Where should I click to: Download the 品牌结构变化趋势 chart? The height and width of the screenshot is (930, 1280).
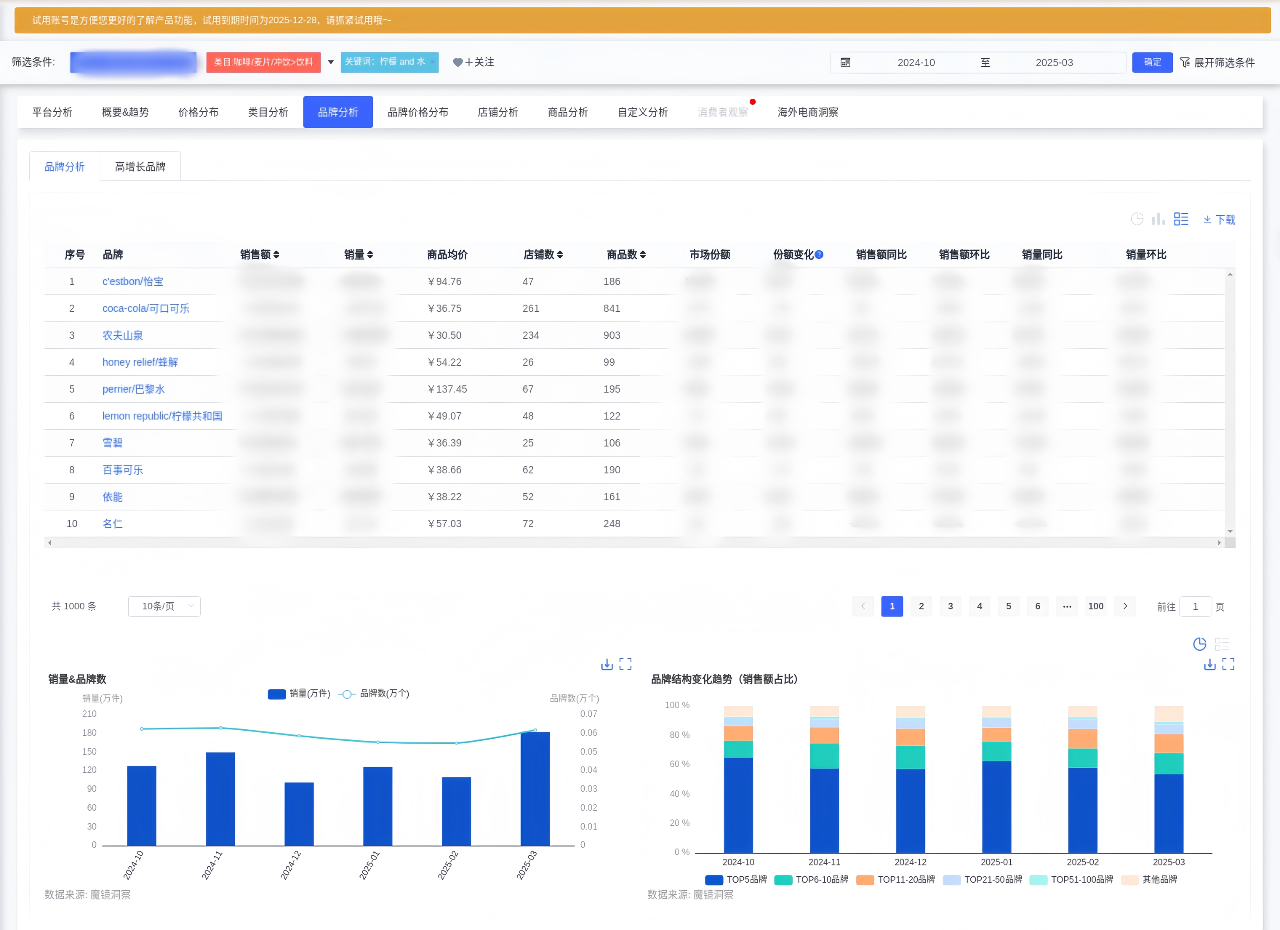click(x=1210, y=664)
